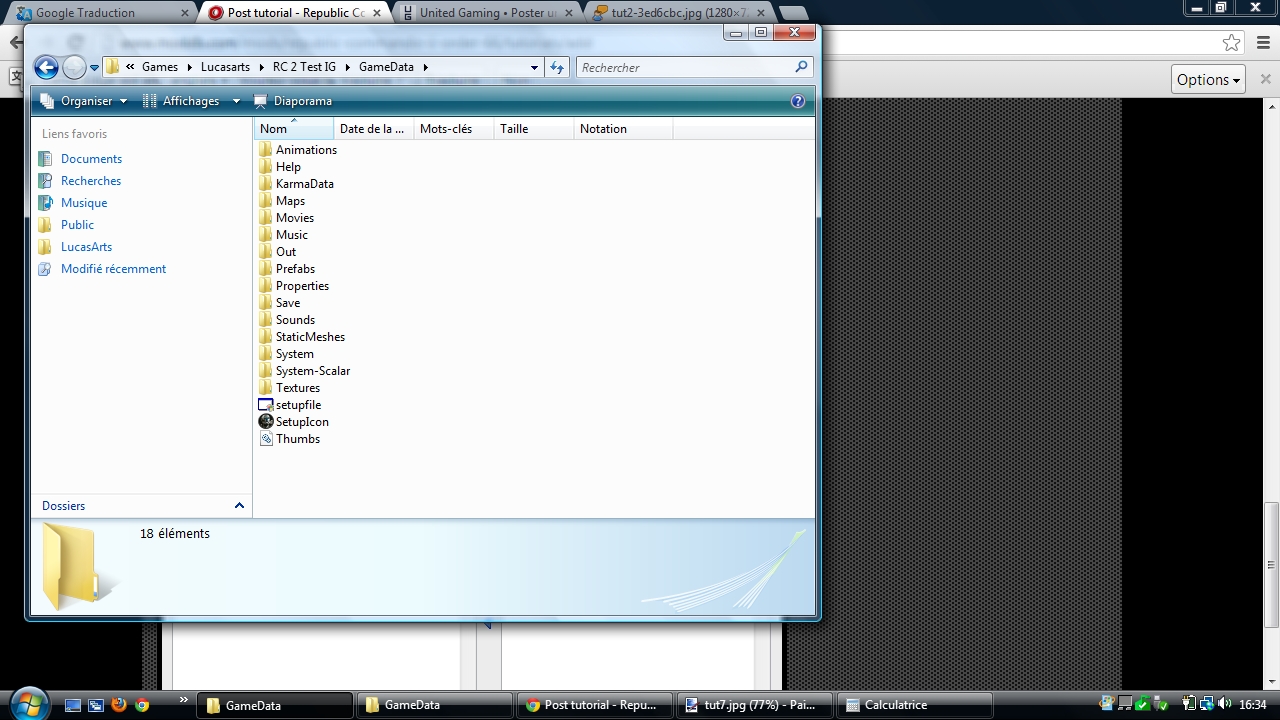Sort by the Nom column header
Image resolution: width=1280 pixels, height=720 pixels.
(x=294, y=129)
